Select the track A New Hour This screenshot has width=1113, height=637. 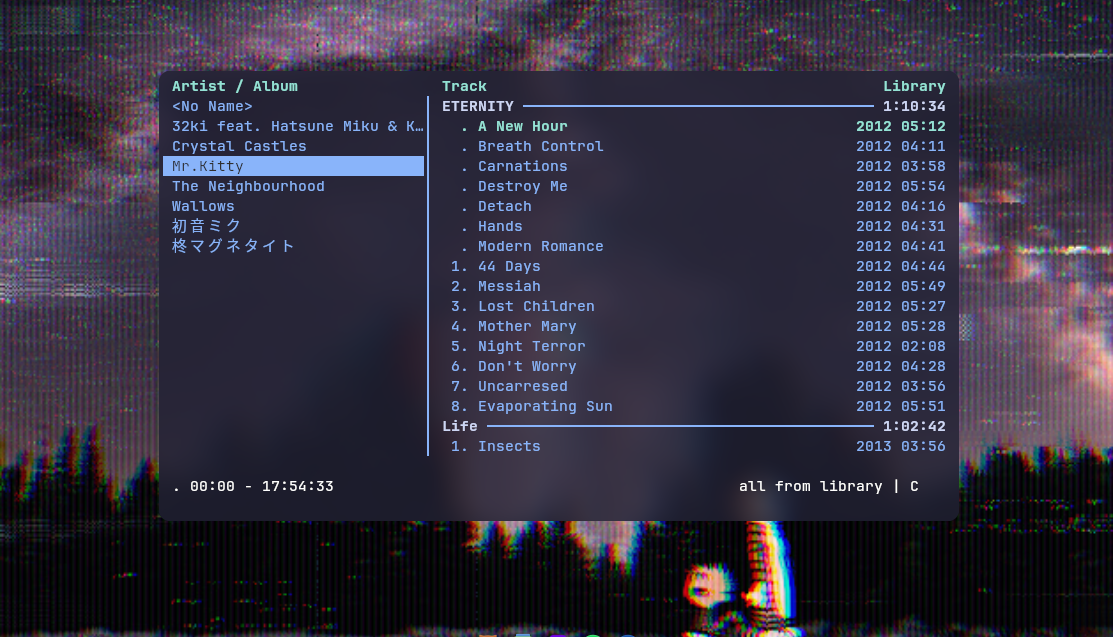coord(522,126)
